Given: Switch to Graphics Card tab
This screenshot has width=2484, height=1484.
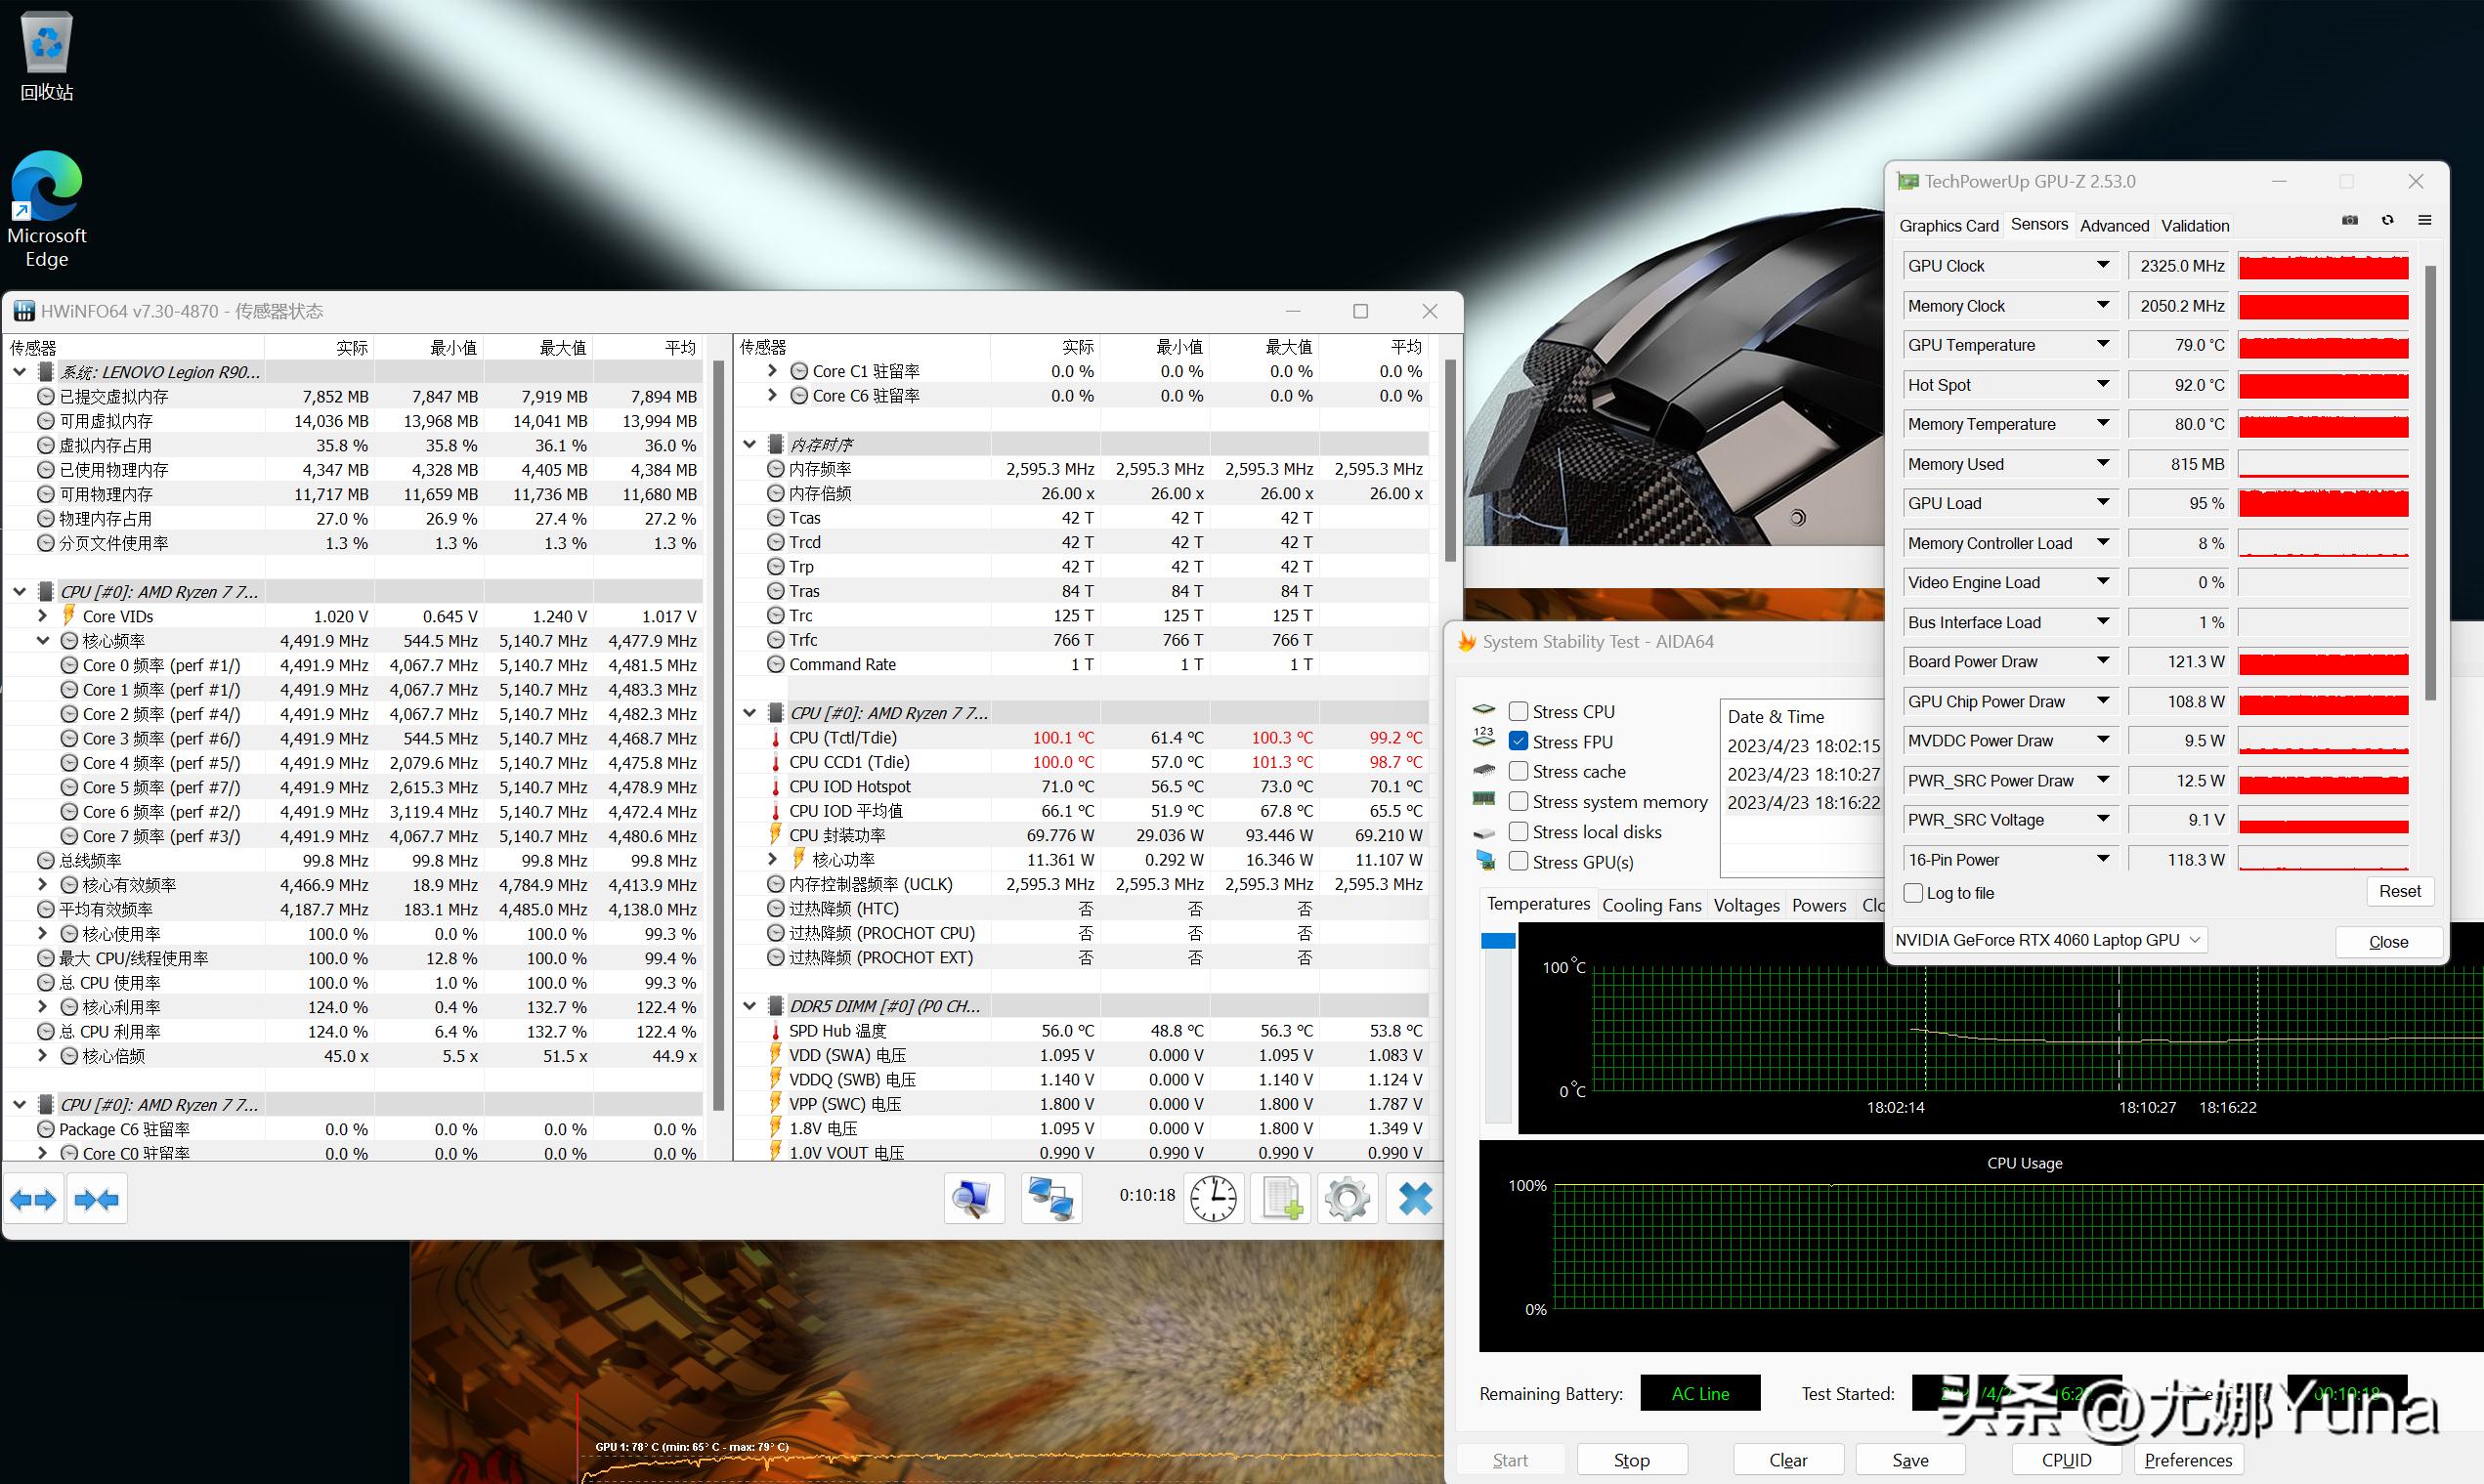Looking at the screenshot, I should [x=1948, y=226].
